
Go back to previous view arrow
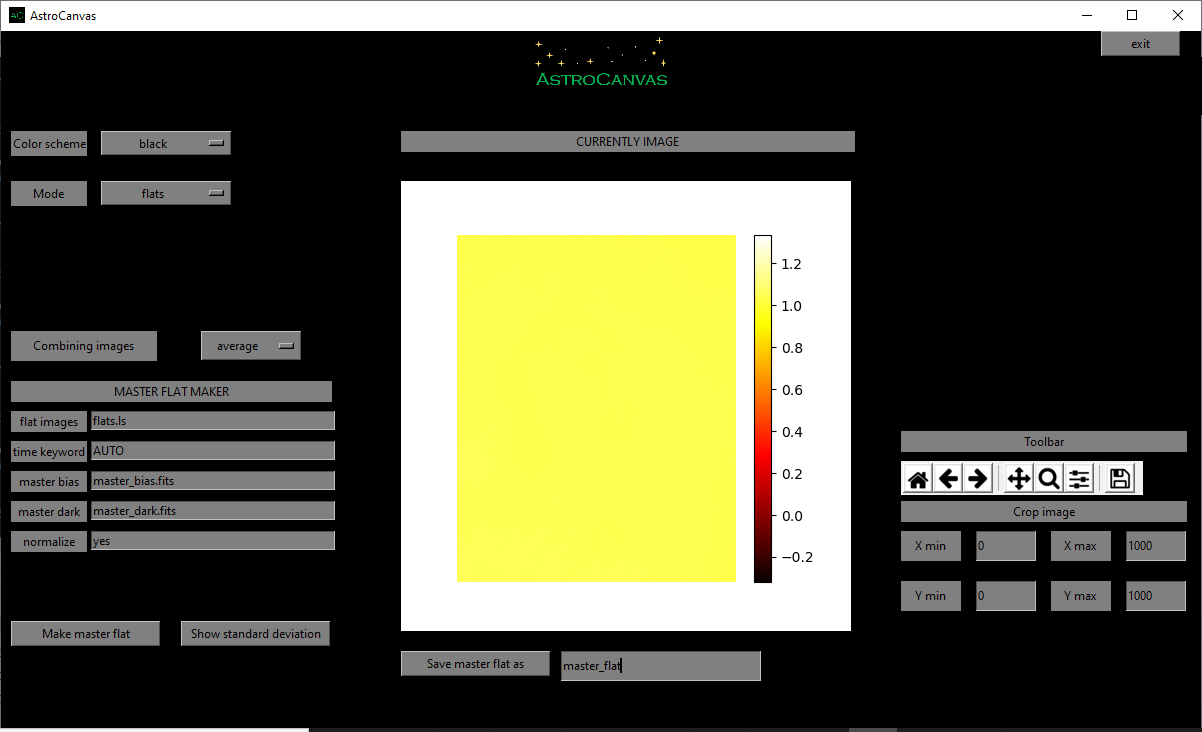[948, 479]
